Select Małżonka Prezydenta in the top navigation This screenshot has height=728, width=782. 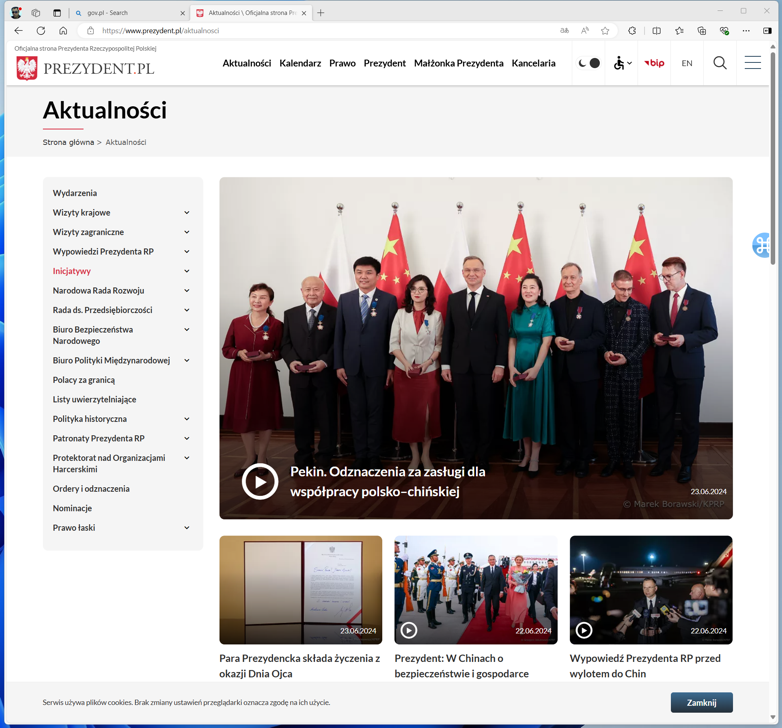click(x=458, y=63)
